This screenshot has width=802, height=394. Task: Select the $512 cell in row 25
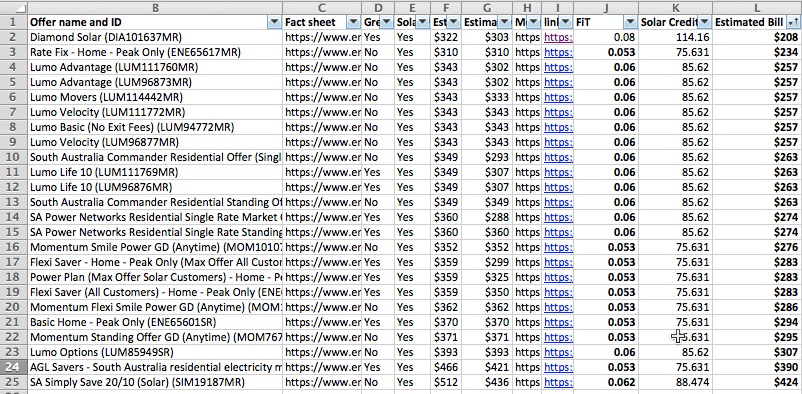446,382
